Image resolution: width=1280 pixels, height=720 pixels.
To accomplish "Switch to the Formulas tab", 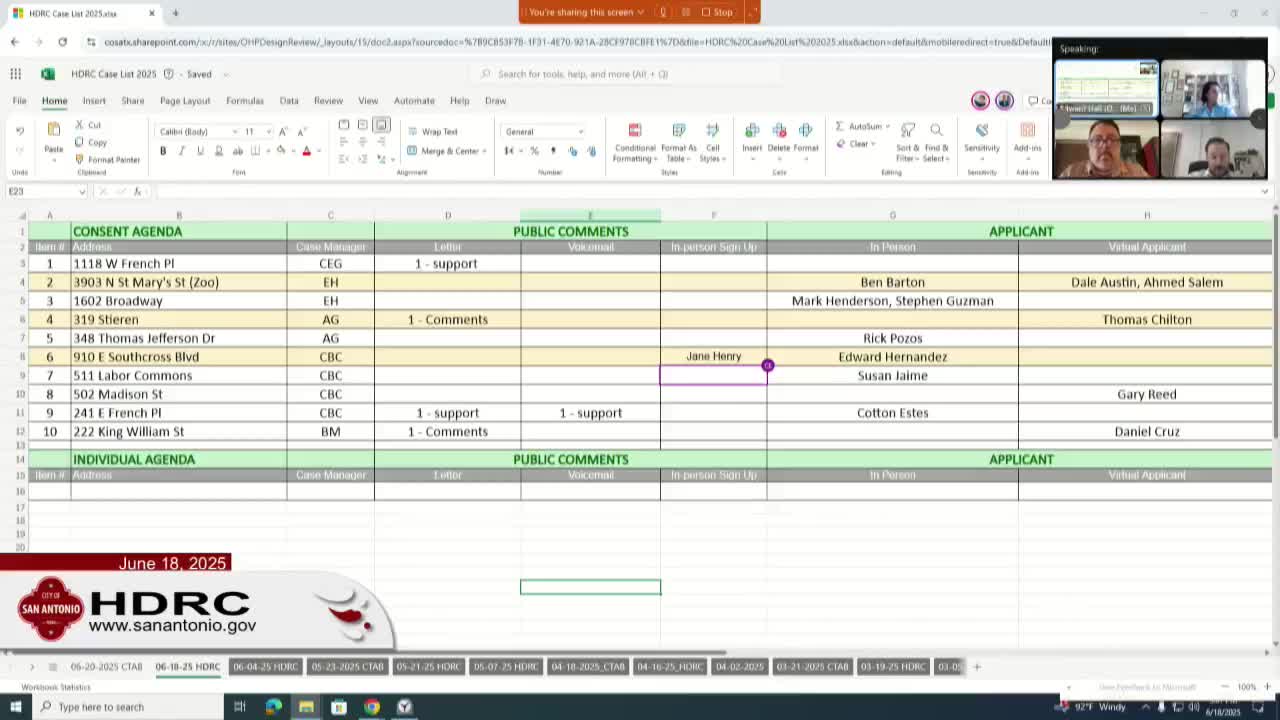I will (x=245, y=101).
